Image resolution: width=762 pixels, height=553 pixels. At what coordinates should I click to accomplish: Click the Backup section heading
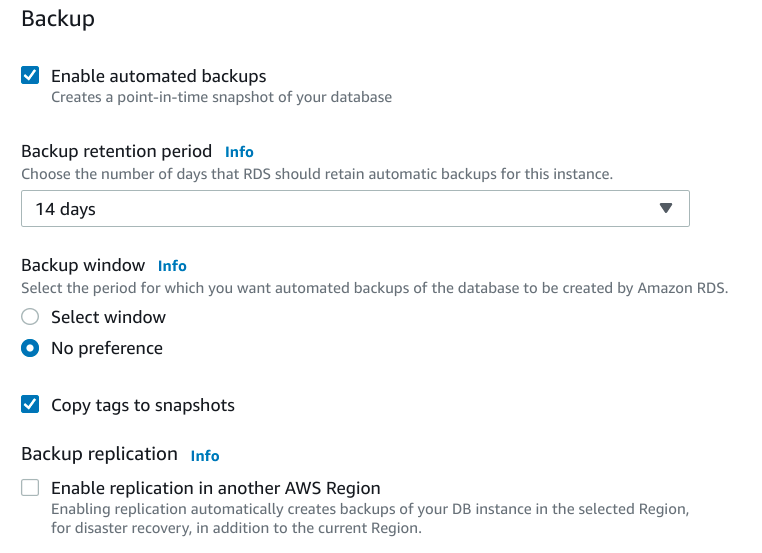[x=58, y=19]
